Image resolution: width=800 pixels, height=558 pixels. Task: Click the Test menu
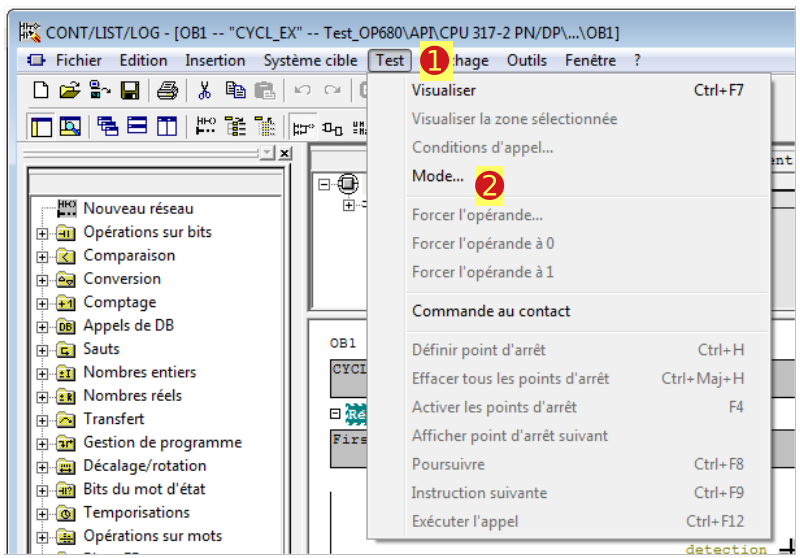(x=390, y=60)
